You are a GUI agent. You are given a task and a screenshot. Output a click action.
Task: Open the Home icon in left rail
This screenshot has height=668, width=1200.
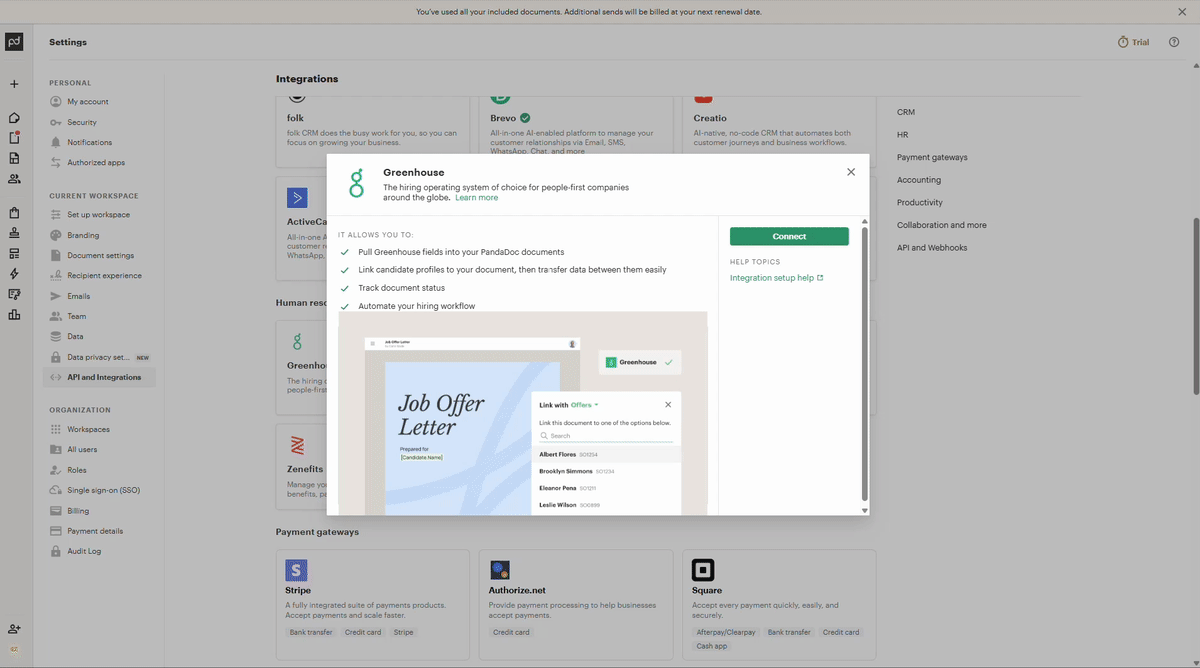click(14, 118)
